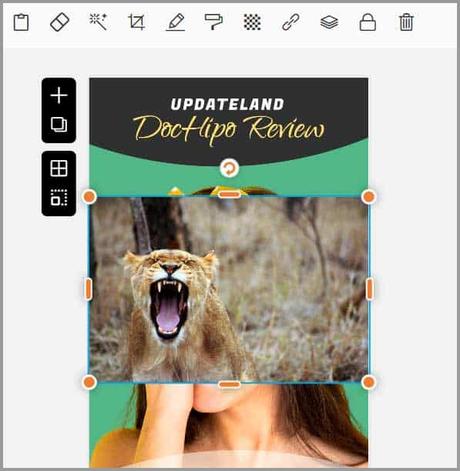
Task: Select the roaring lioness photo
Action: point(229,289)
